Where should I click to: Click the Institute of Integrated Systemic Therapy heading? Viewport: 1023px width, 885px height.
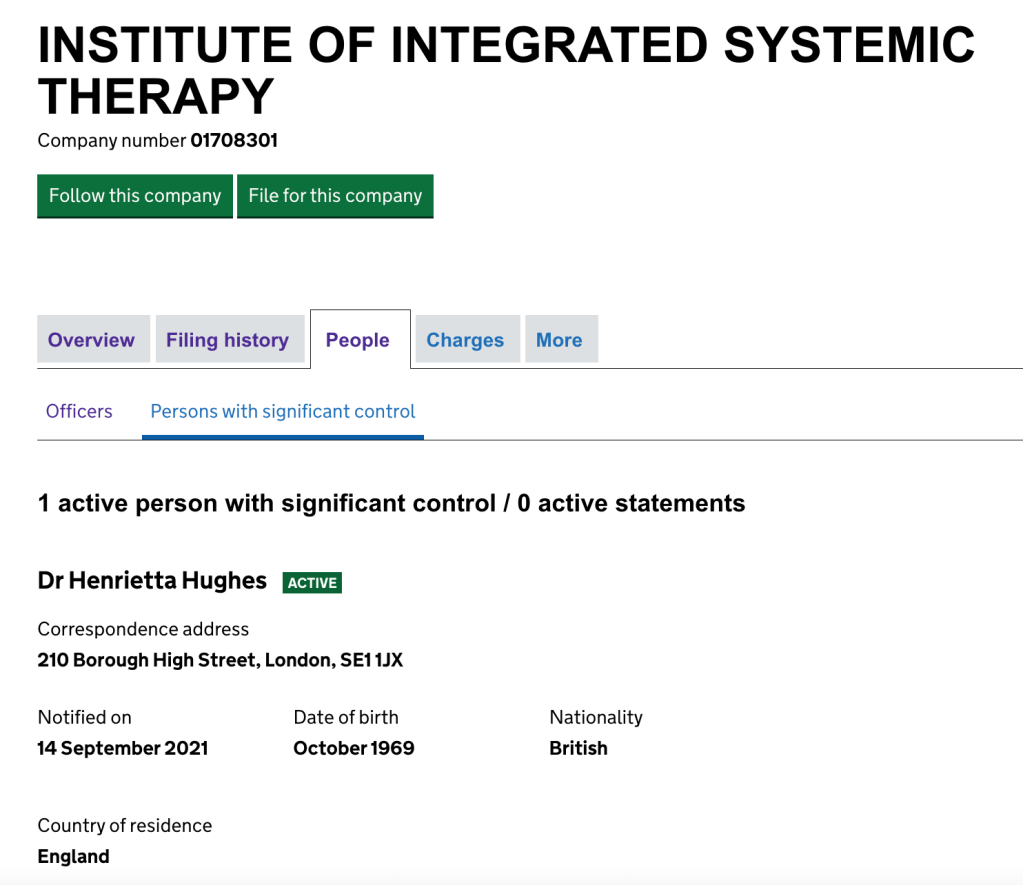click(505, 70)
